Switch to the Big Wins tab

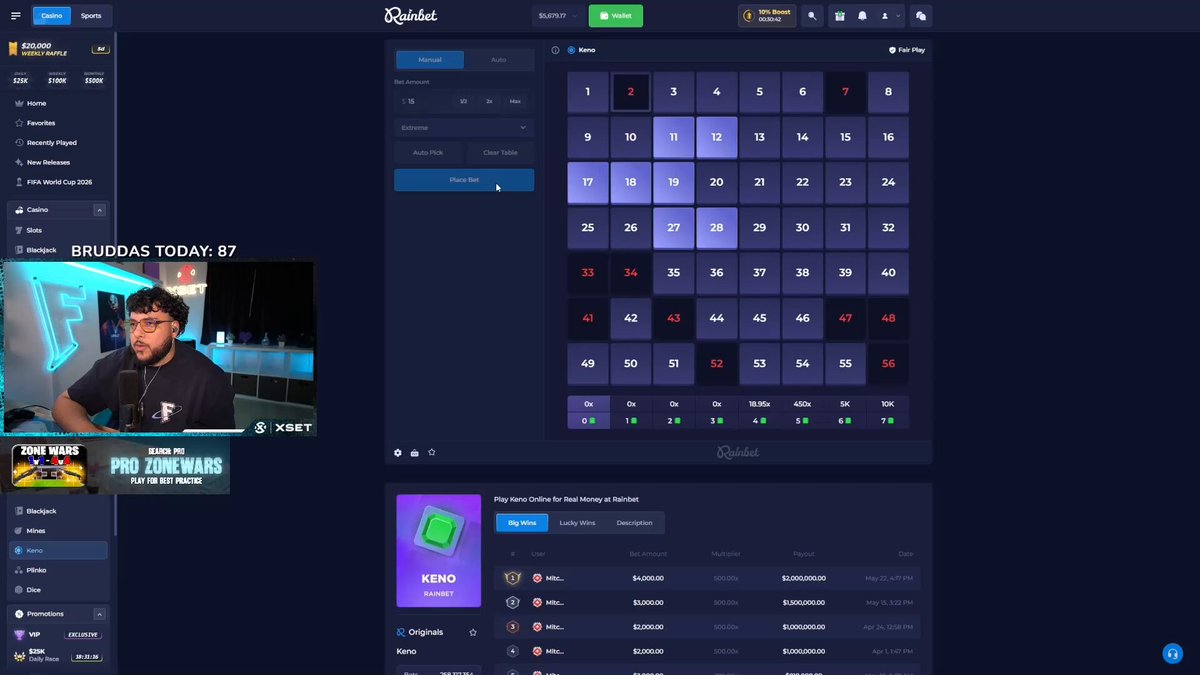coord(522,523)
